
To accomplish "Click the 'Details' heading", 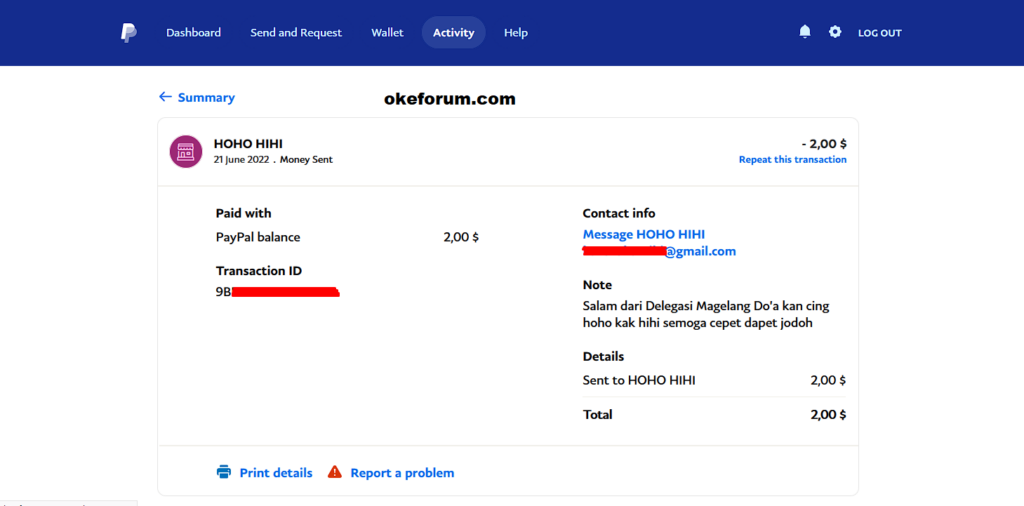I will [603, 356].
